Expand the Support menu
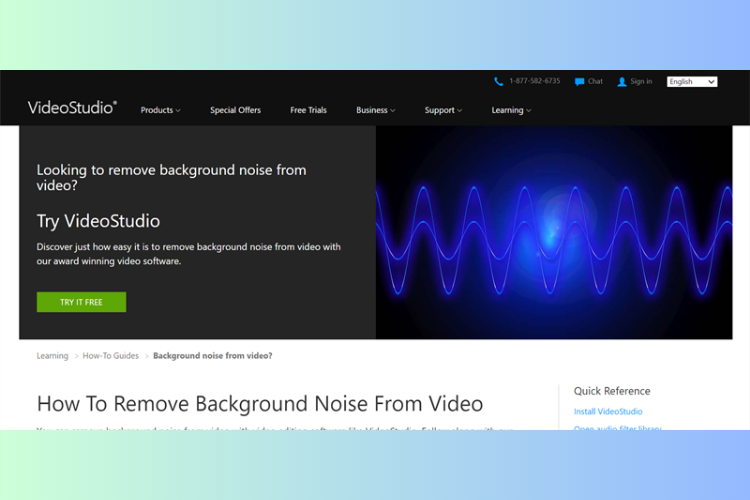Image resolution: width=750 pixels, height=500 pixels. pos(443,110)
